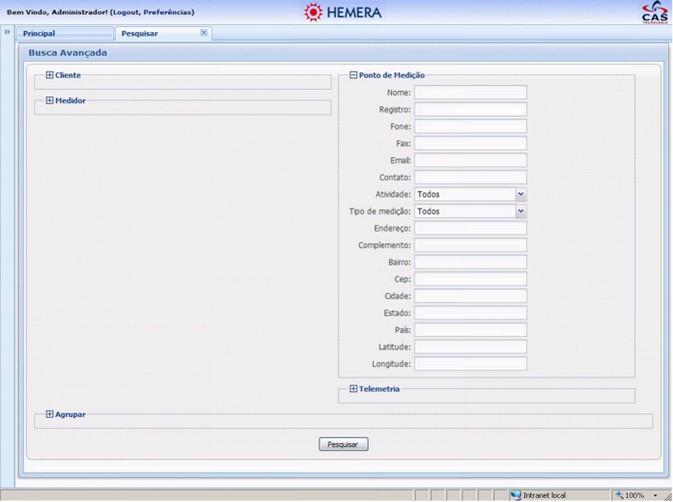Open the Tipo de medição dropdown
Viewport: 673px width, 502px height.
pos(520,212)
